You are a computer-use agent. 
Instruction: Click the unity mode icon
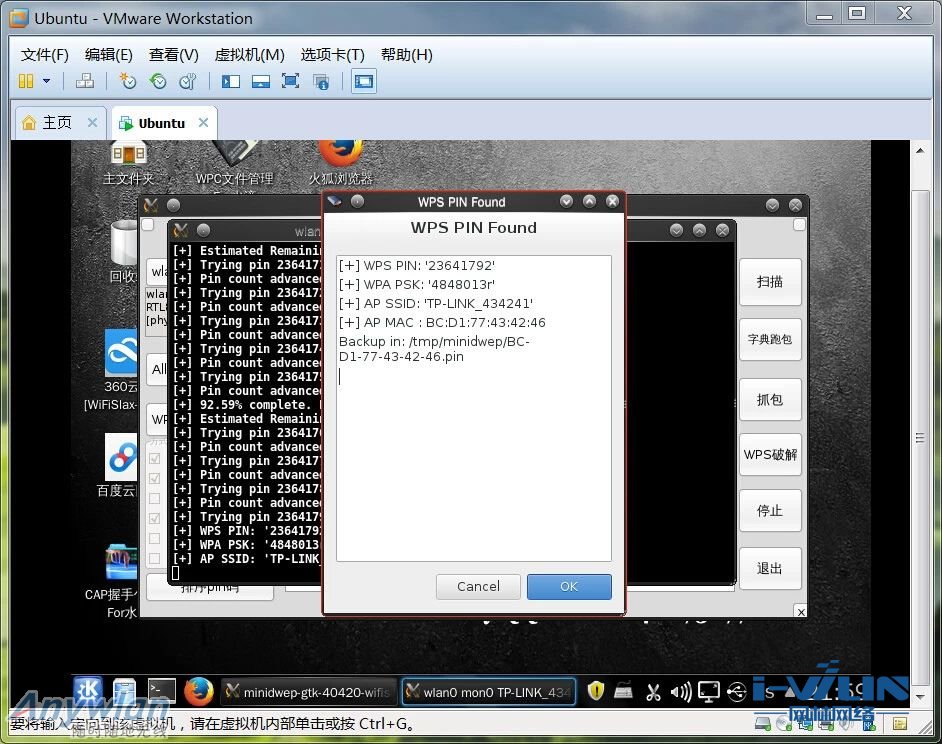[321, 82]
